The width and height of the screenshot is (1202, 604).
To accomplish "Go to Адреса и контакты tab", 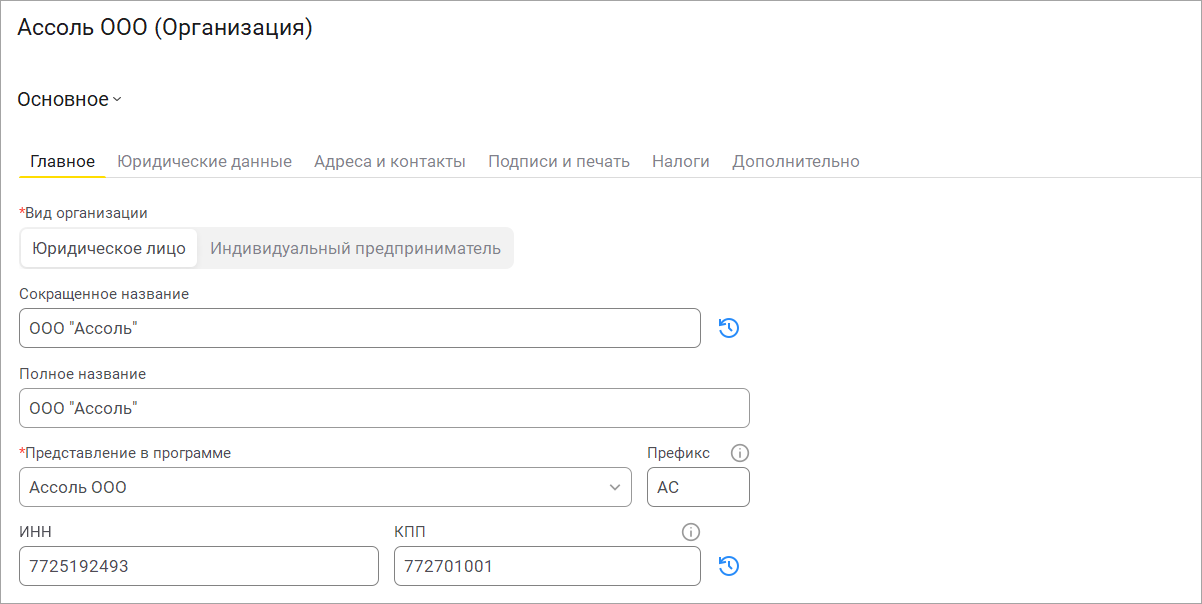I will (x=390, y=161).
